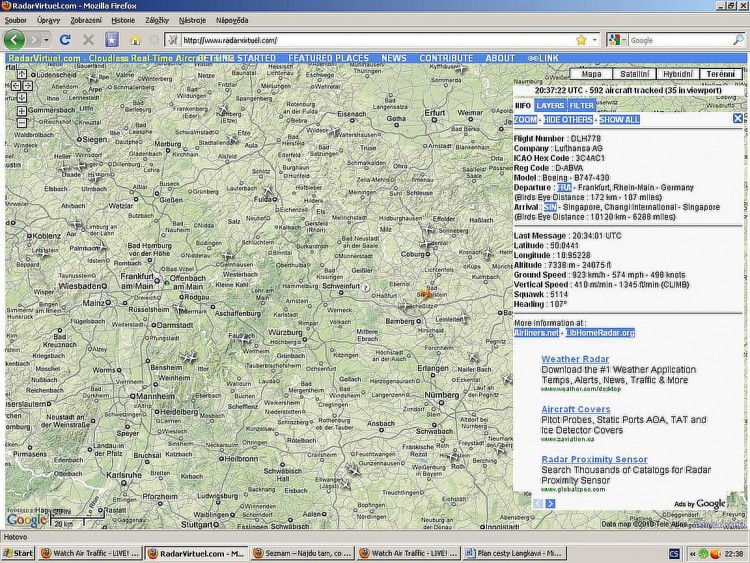This screenshot has height=563, width=750.
Task: Switch map type to Hybridní
Action: (677, 74)
